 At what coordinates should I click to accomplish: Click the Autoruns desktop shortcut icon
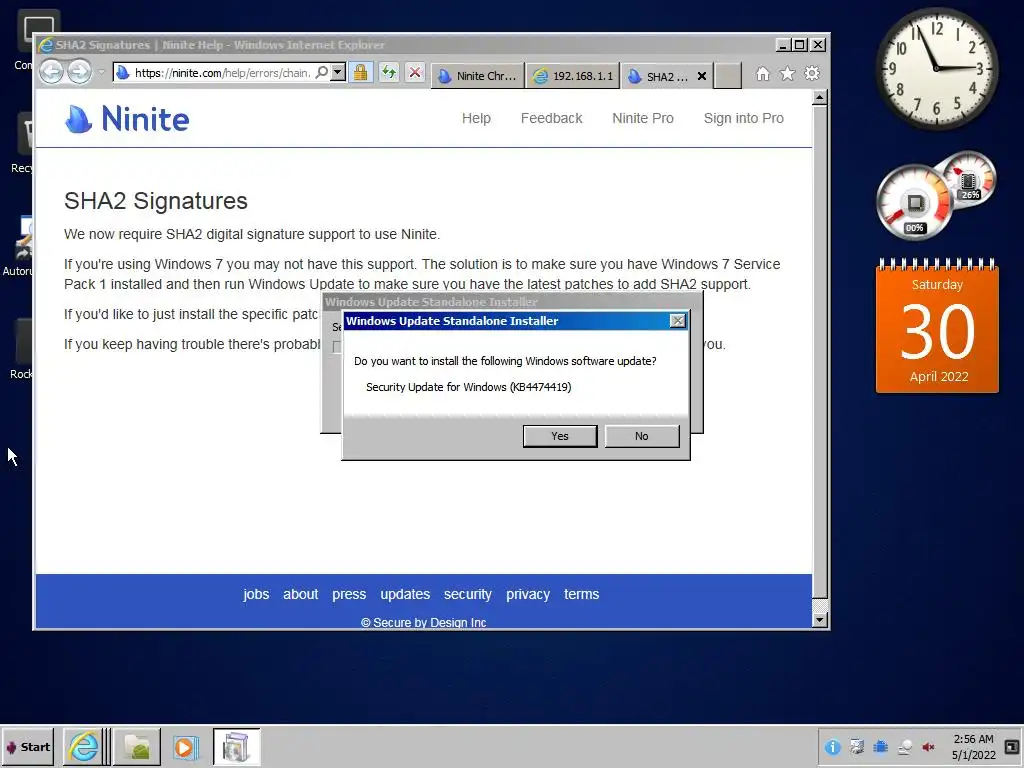click(21, 246)
